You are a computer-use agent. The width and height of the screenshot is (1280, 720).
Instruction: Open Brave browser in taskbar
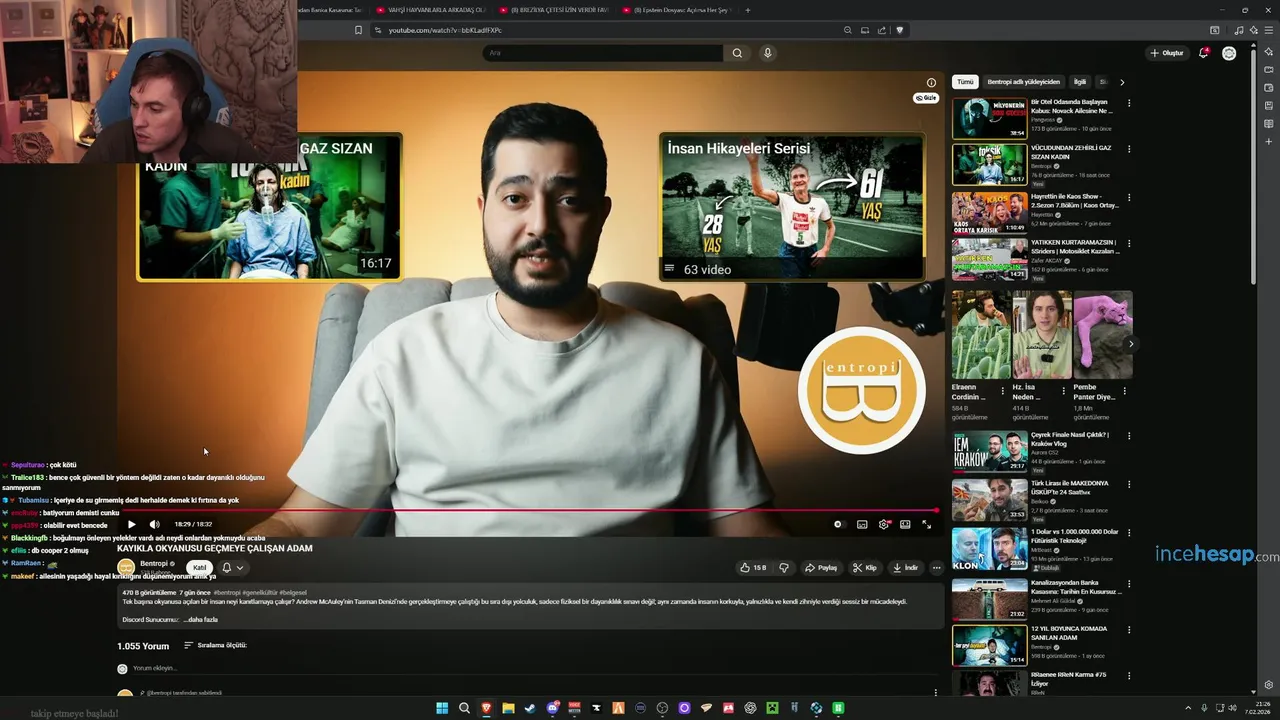tap(486, 708)
